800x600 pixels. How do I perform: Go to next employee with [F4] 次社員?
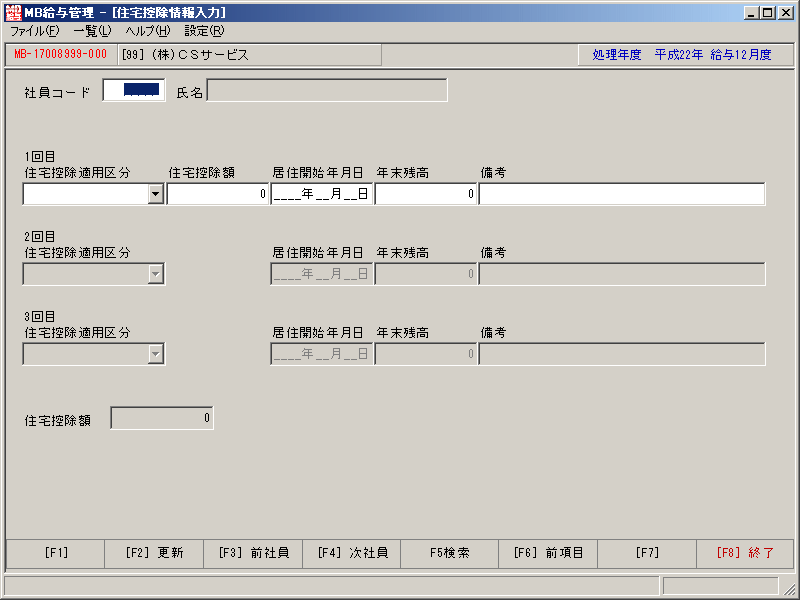click(x=352, y=553)
